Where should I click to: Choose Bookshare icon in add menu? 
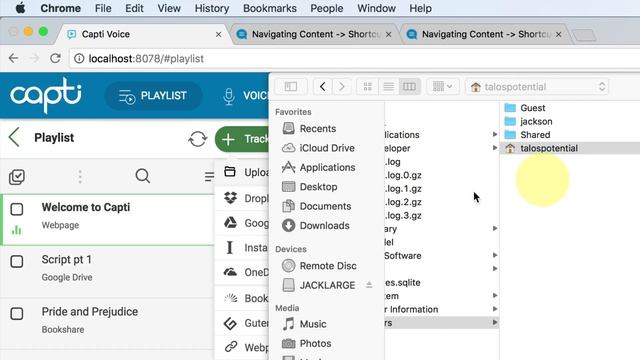231,298
